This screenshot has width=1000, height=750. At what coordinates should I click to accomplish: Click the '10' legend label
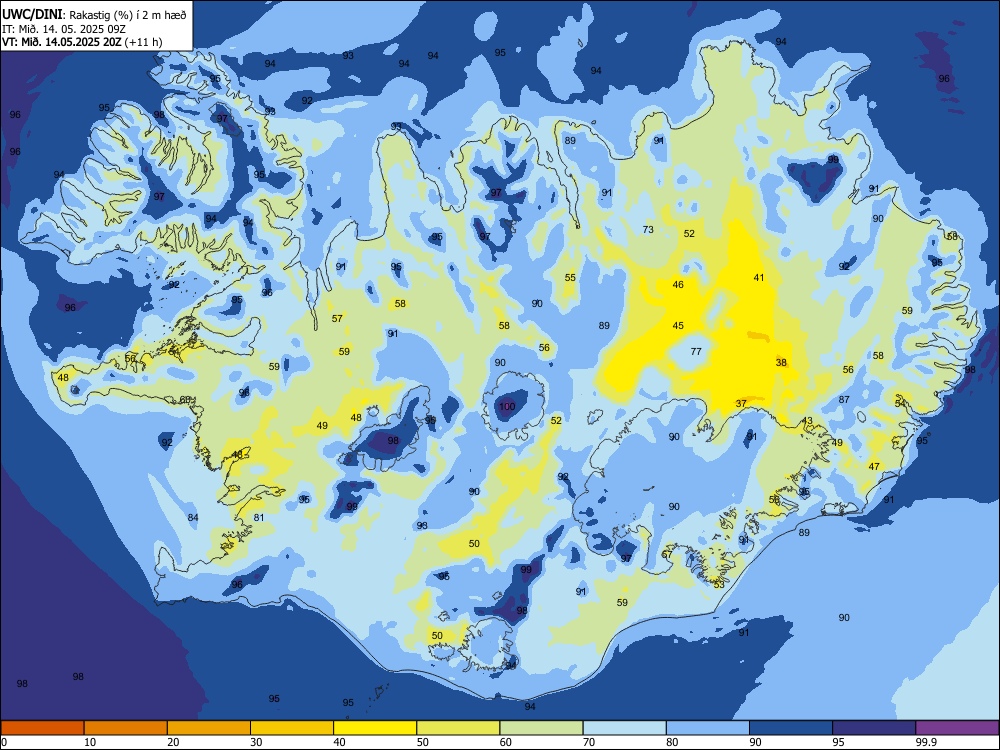click(90, 742)
